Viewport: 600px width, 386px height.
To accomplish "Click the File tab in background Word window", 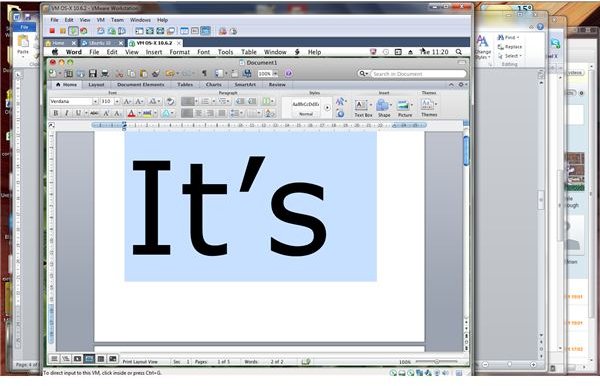I will 24,27.
